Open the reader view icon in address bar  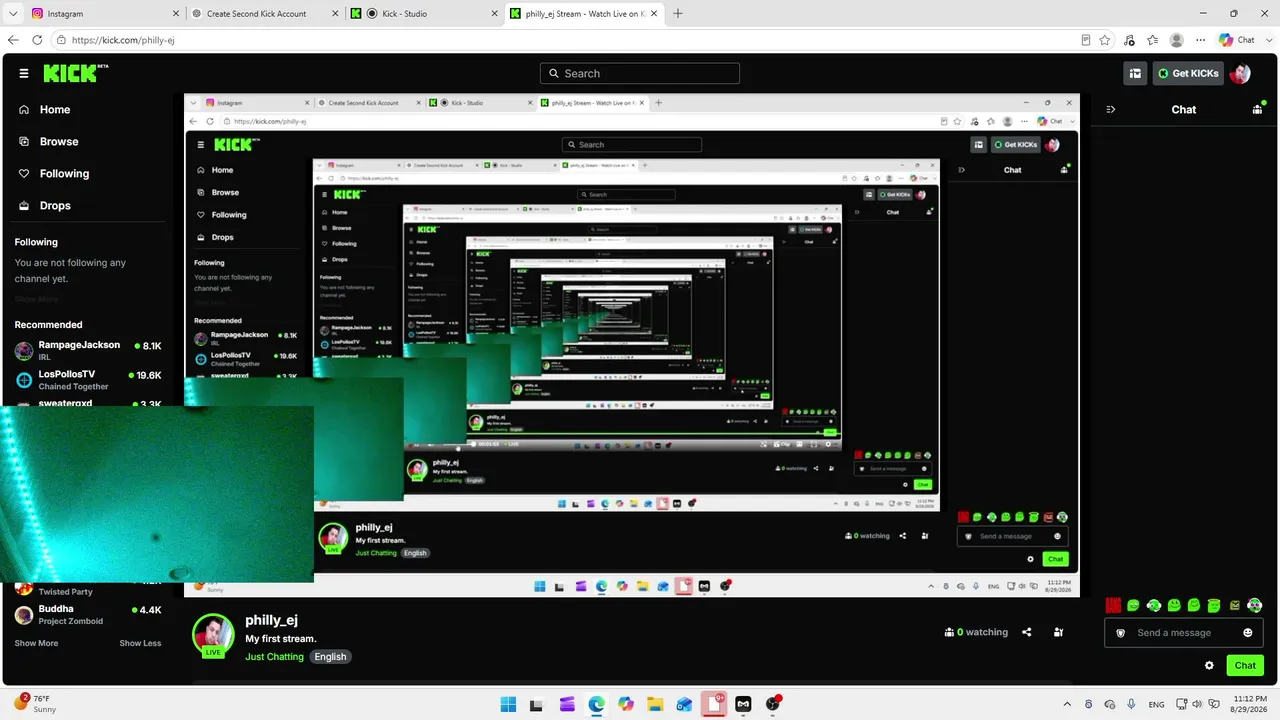[x=1086, y=40]
